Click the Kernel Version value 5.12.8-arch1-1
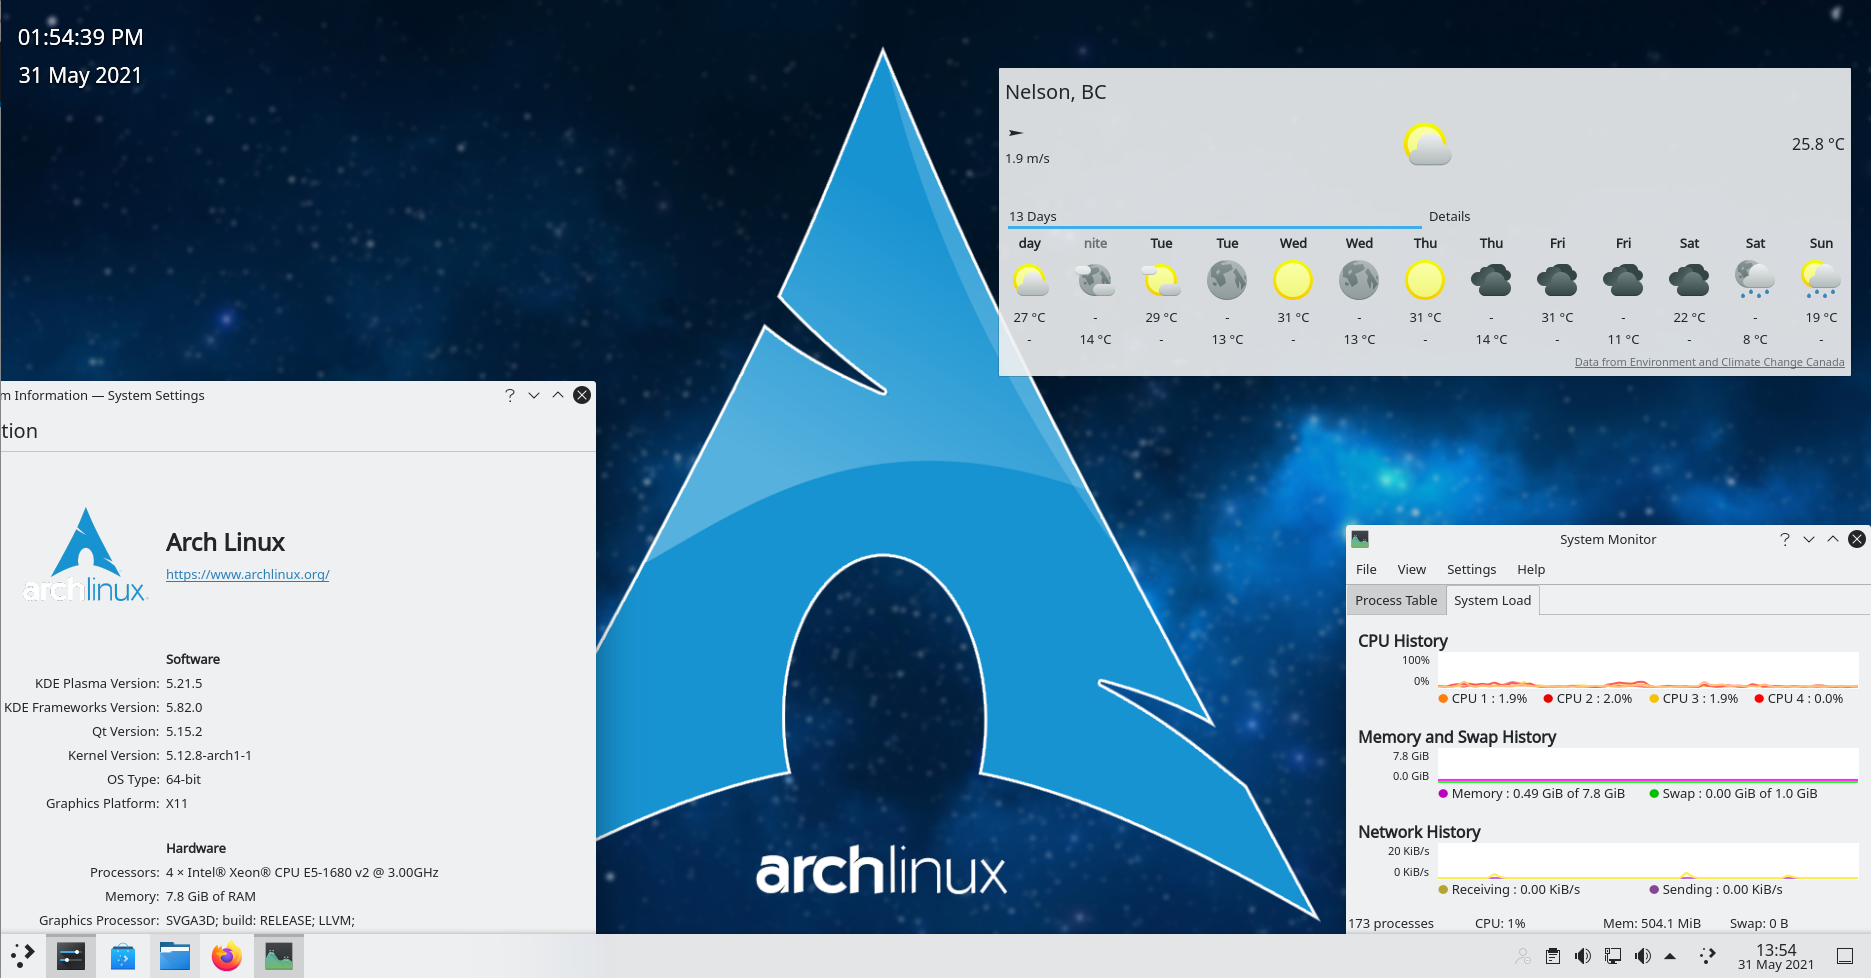This screenshot has width=1871, height=978. (209, 755)
